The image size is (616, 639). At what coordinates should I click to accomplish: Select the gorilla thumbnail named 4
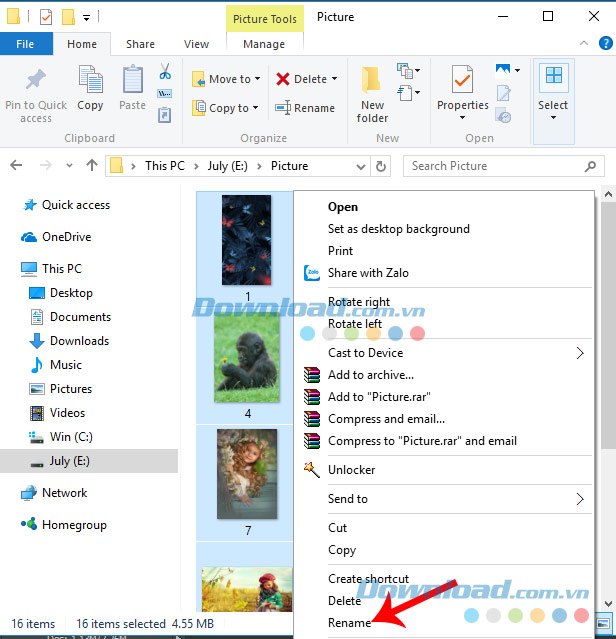click(247, 357)
